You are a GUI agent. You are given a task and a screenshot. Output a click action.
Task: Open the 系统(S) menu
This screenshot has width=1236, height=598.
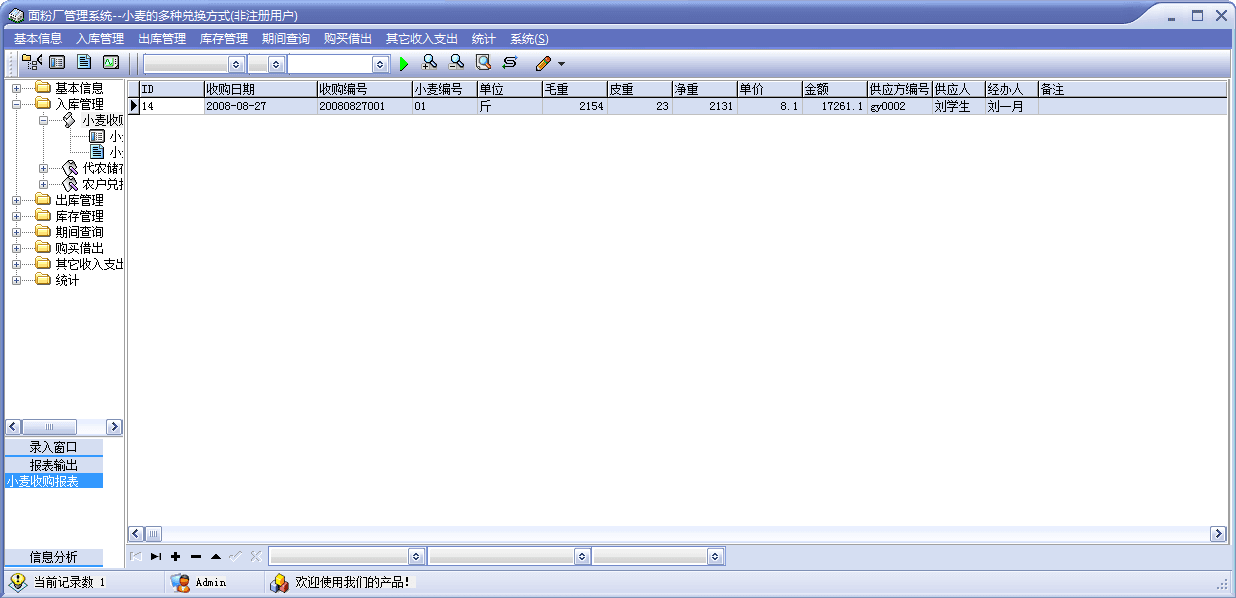[x=529, y=39]
